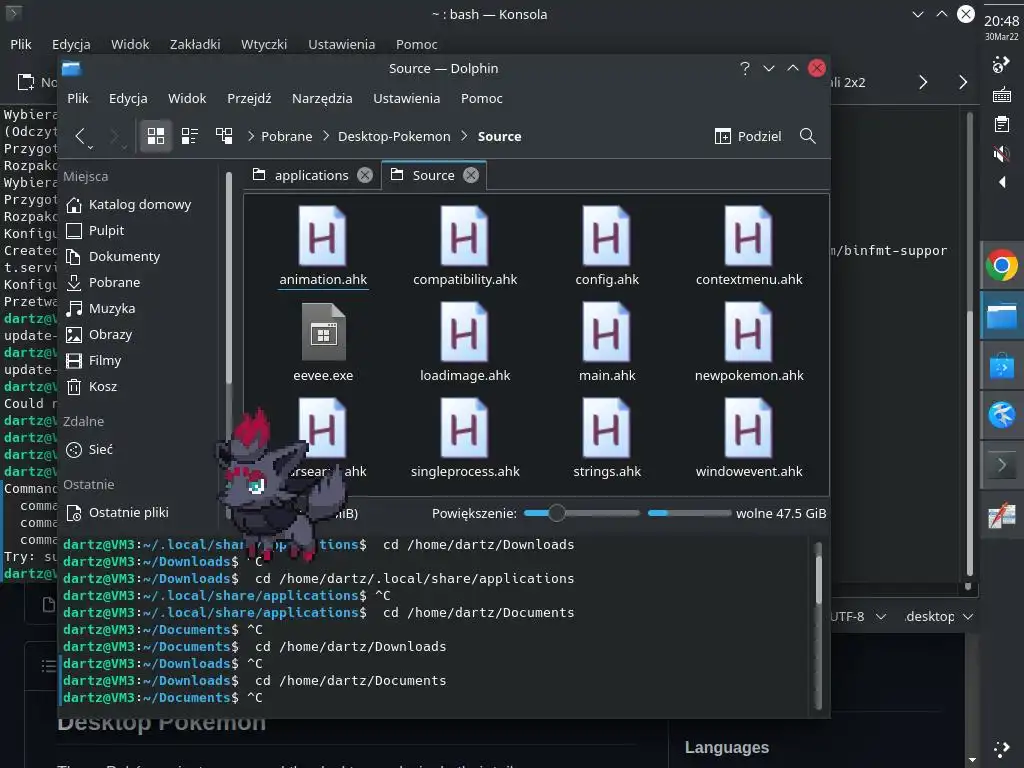The height and width of the screenshot is (768, 1024).
Task: Select the contextmenu.ahk file icon
Action: [x=748, y=236]
